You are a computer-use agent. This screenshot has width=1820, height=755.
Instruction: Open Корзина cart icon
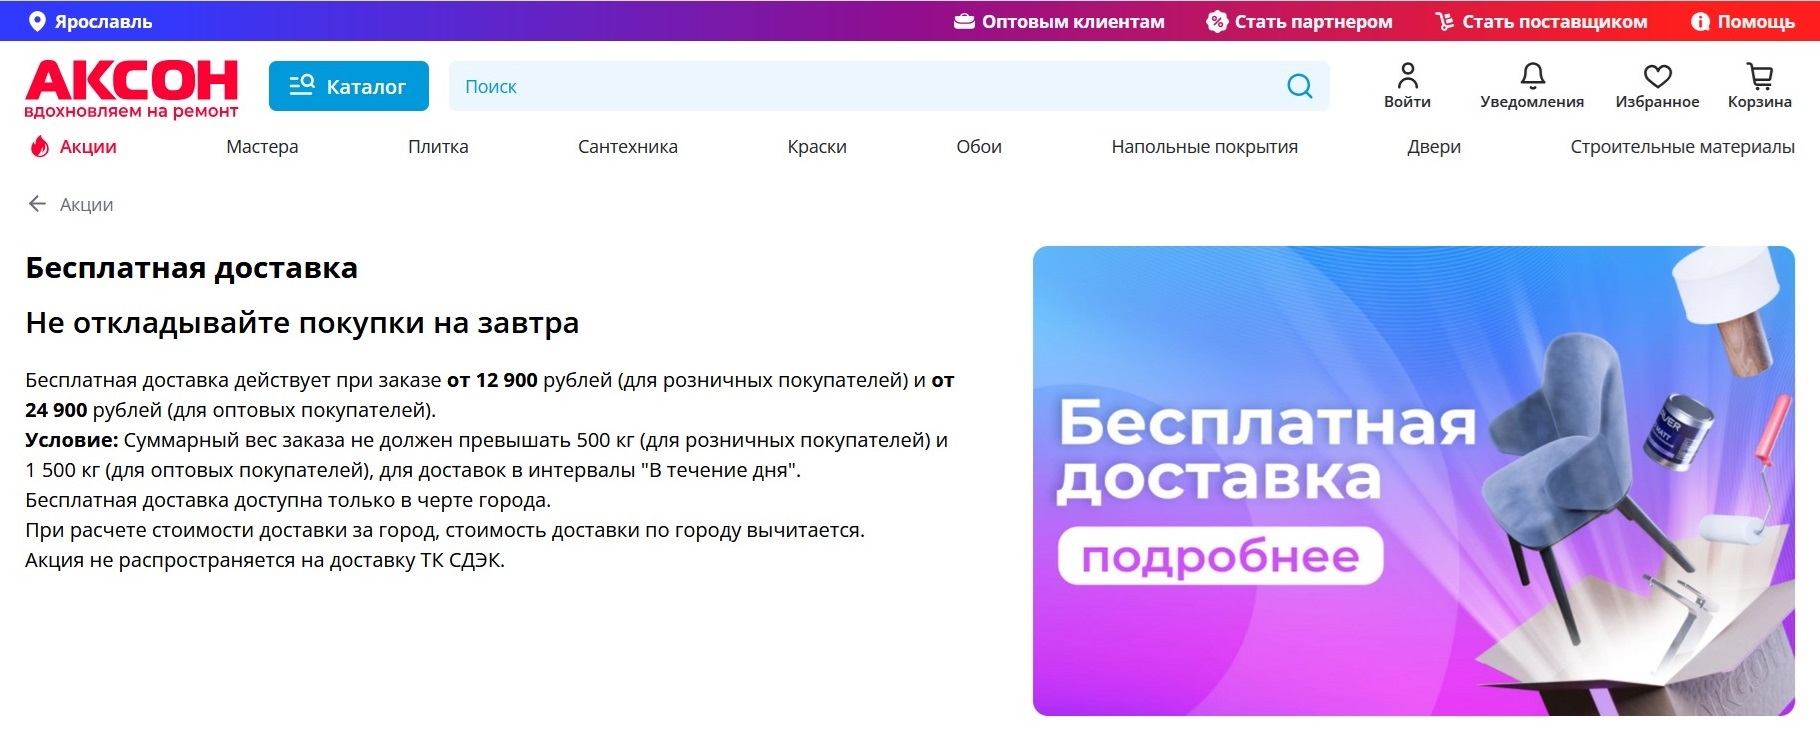(1759, 75)
